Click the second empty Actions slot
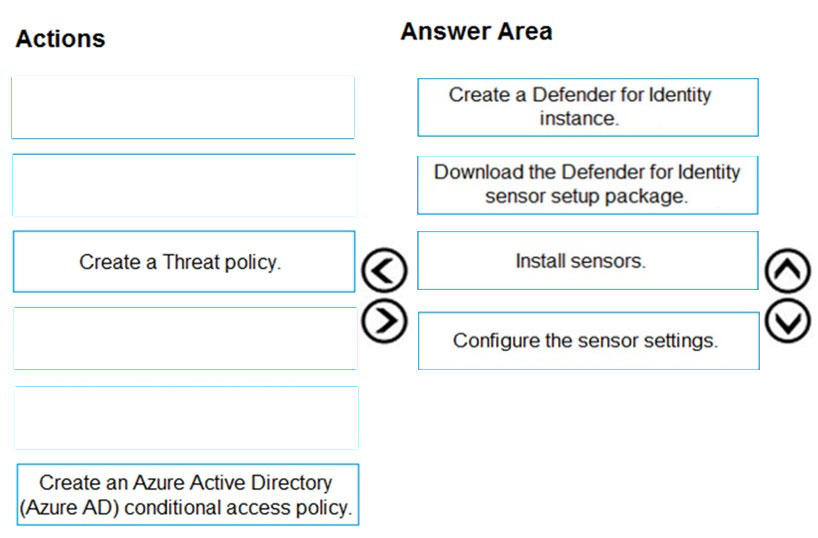Viewport: 818px width, 538px height. pyautogui.click(x=184, y=185)
